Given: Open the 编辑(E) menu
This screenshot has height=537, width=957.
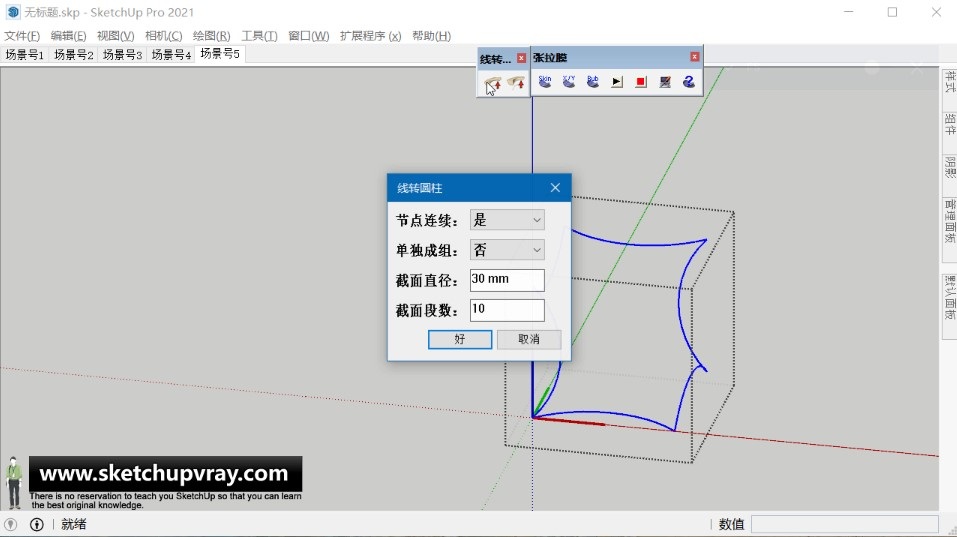Looking at the screenshot, I should pyautogui.click(x=68, y=36).
